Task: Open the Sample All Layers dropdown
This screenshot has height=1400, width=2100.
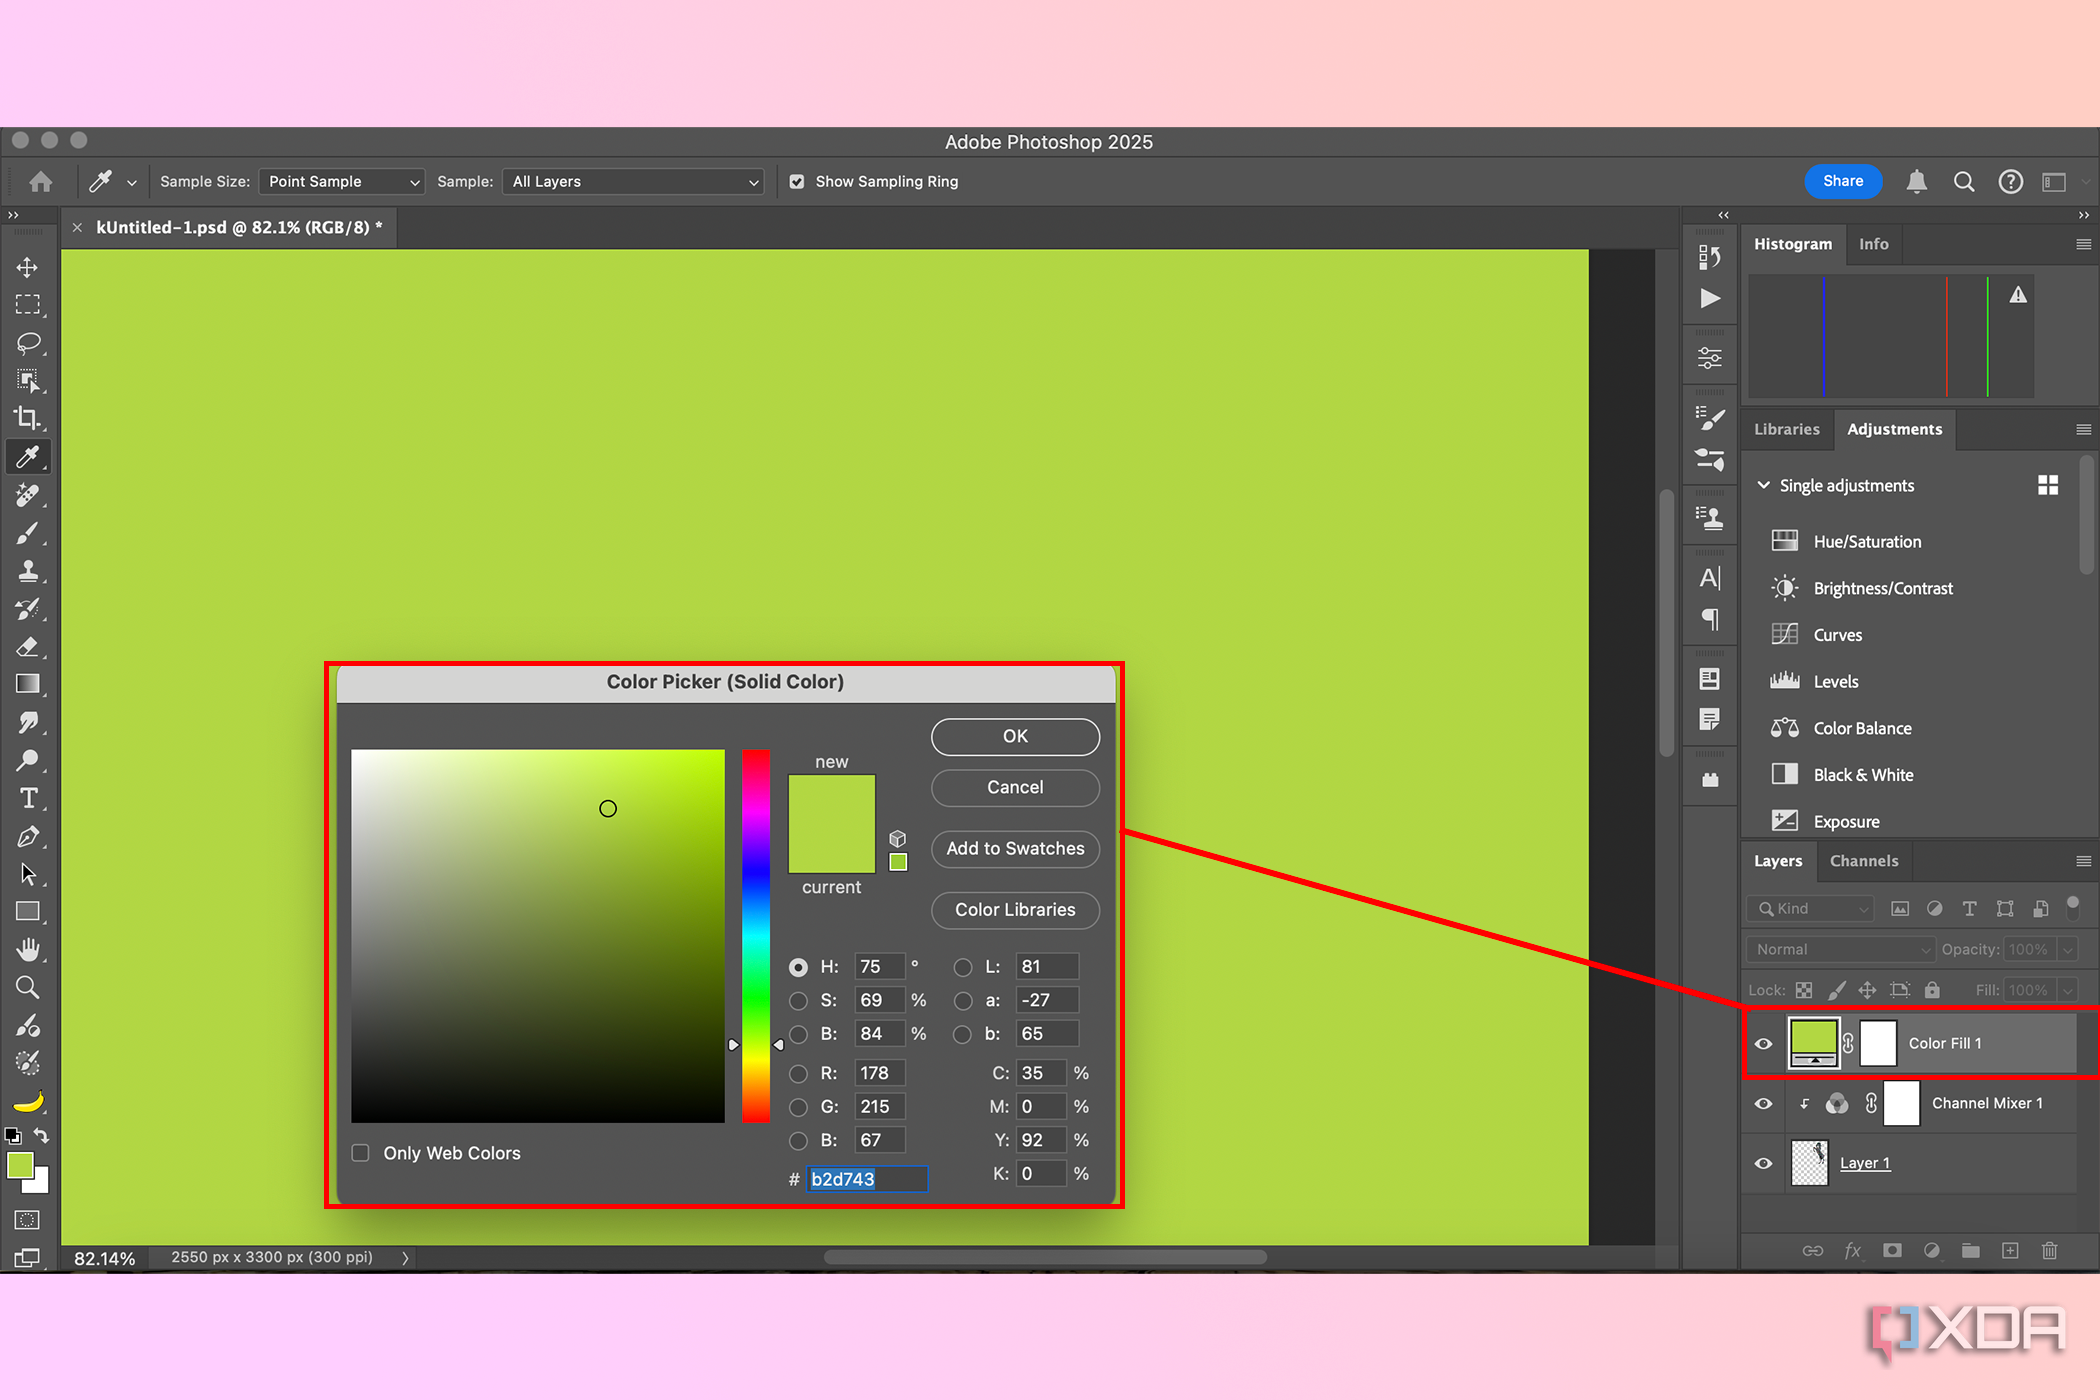Action: (634, 182)
